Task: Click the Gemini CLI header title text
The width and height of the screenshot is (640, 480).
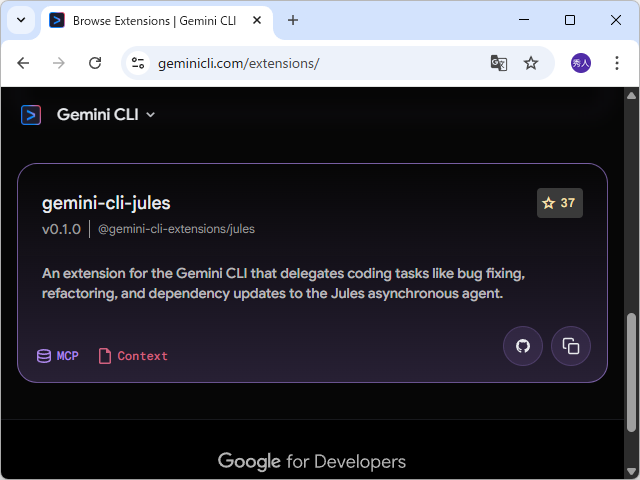Action: pos(98,115)
